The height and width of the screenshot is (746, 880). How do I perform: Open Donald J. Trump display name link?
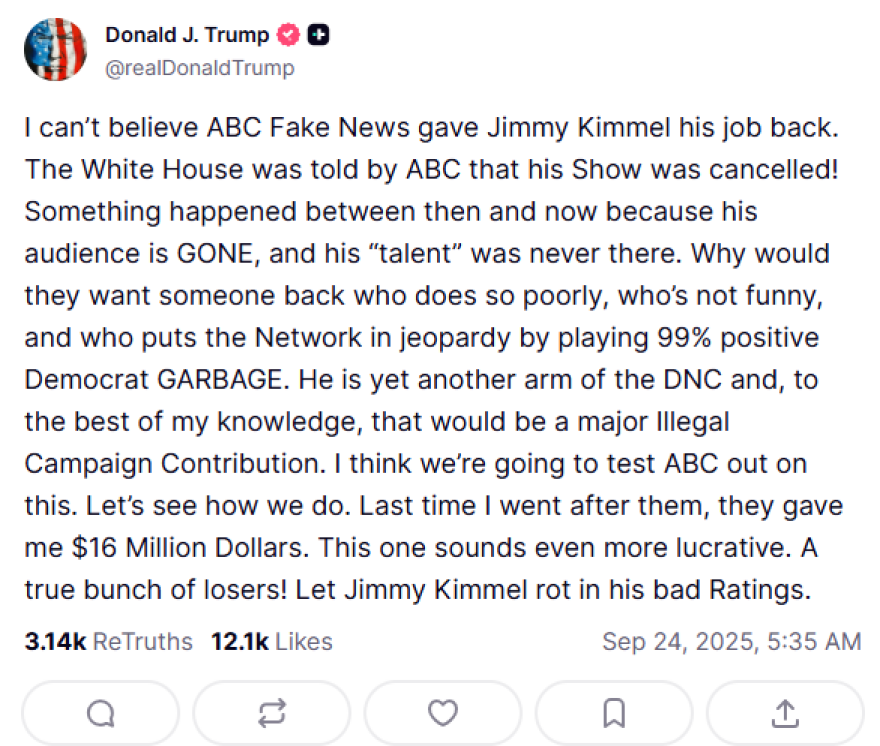click(187, 35)
